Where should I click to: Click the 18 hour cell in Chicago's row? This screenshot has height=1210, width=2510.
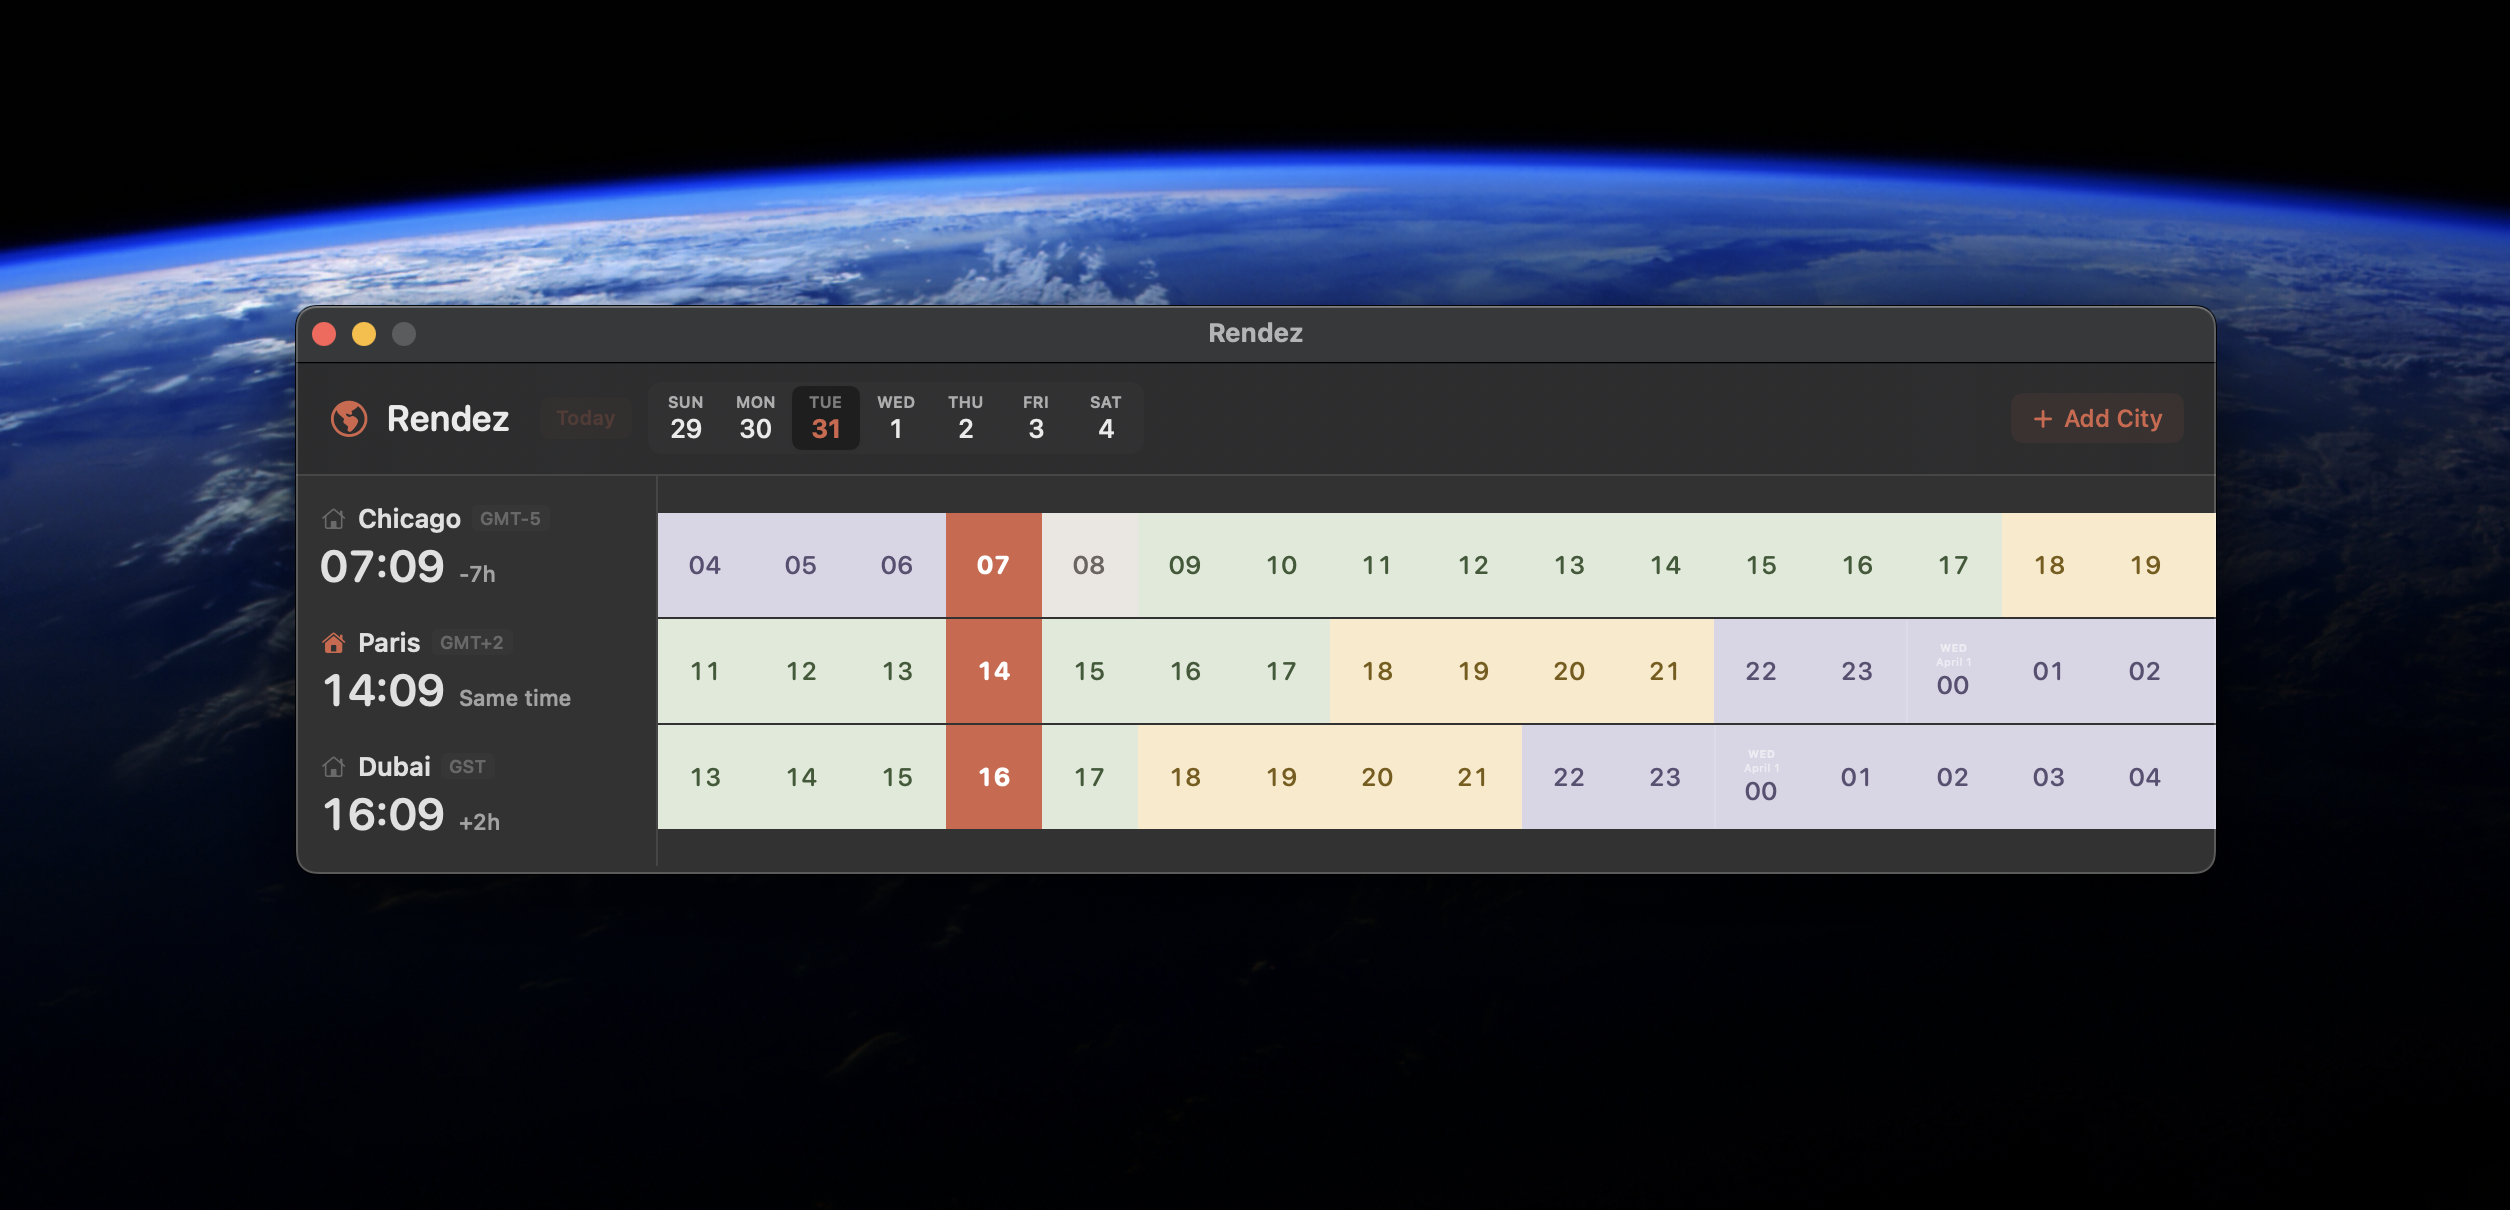click(2049, 565)
